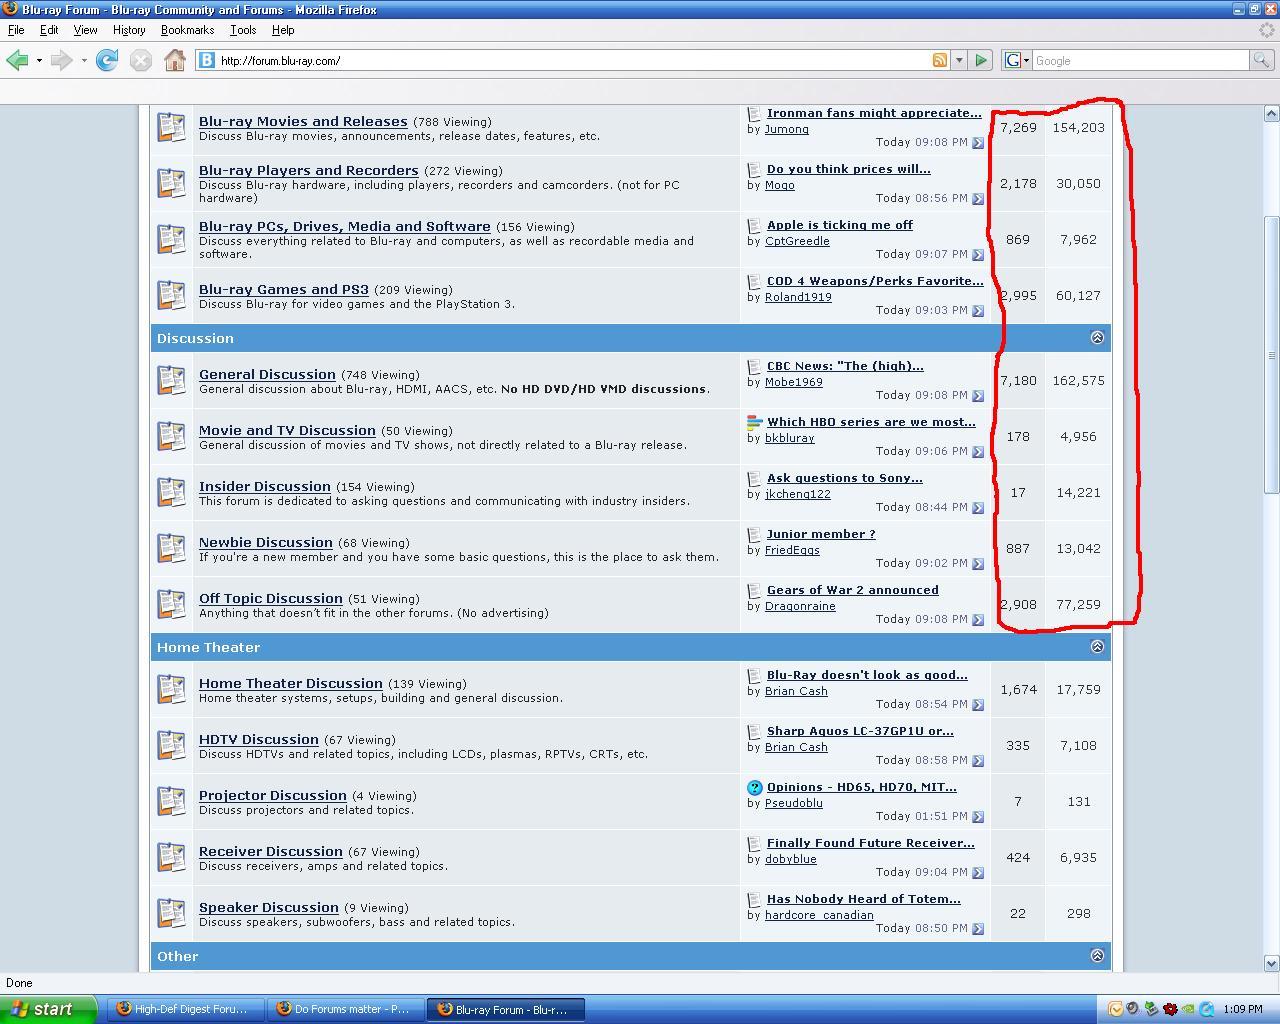Click the post count 162,575
Viewport: 1280px width, 1024px height.
[x=1078, y=380]
